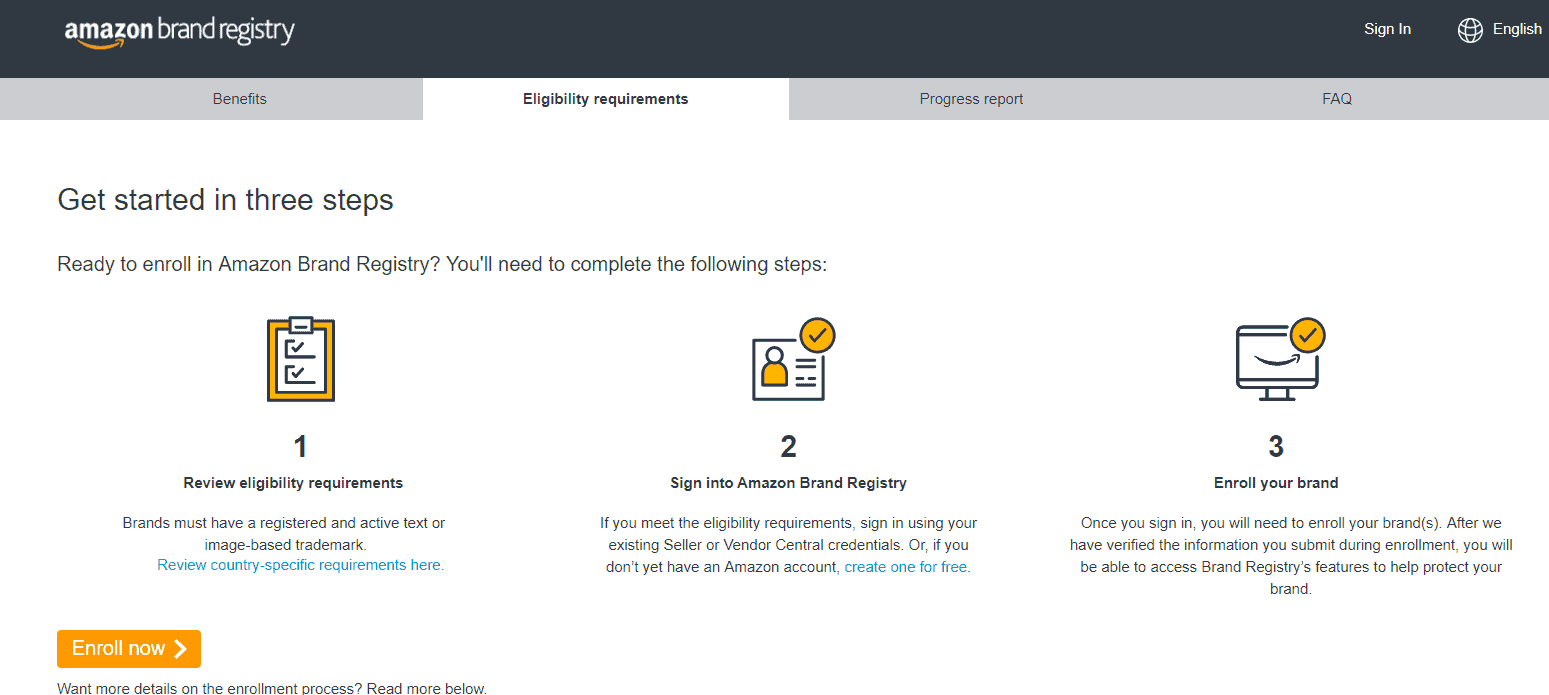Go to the FAQ tab

(1337, 99)
